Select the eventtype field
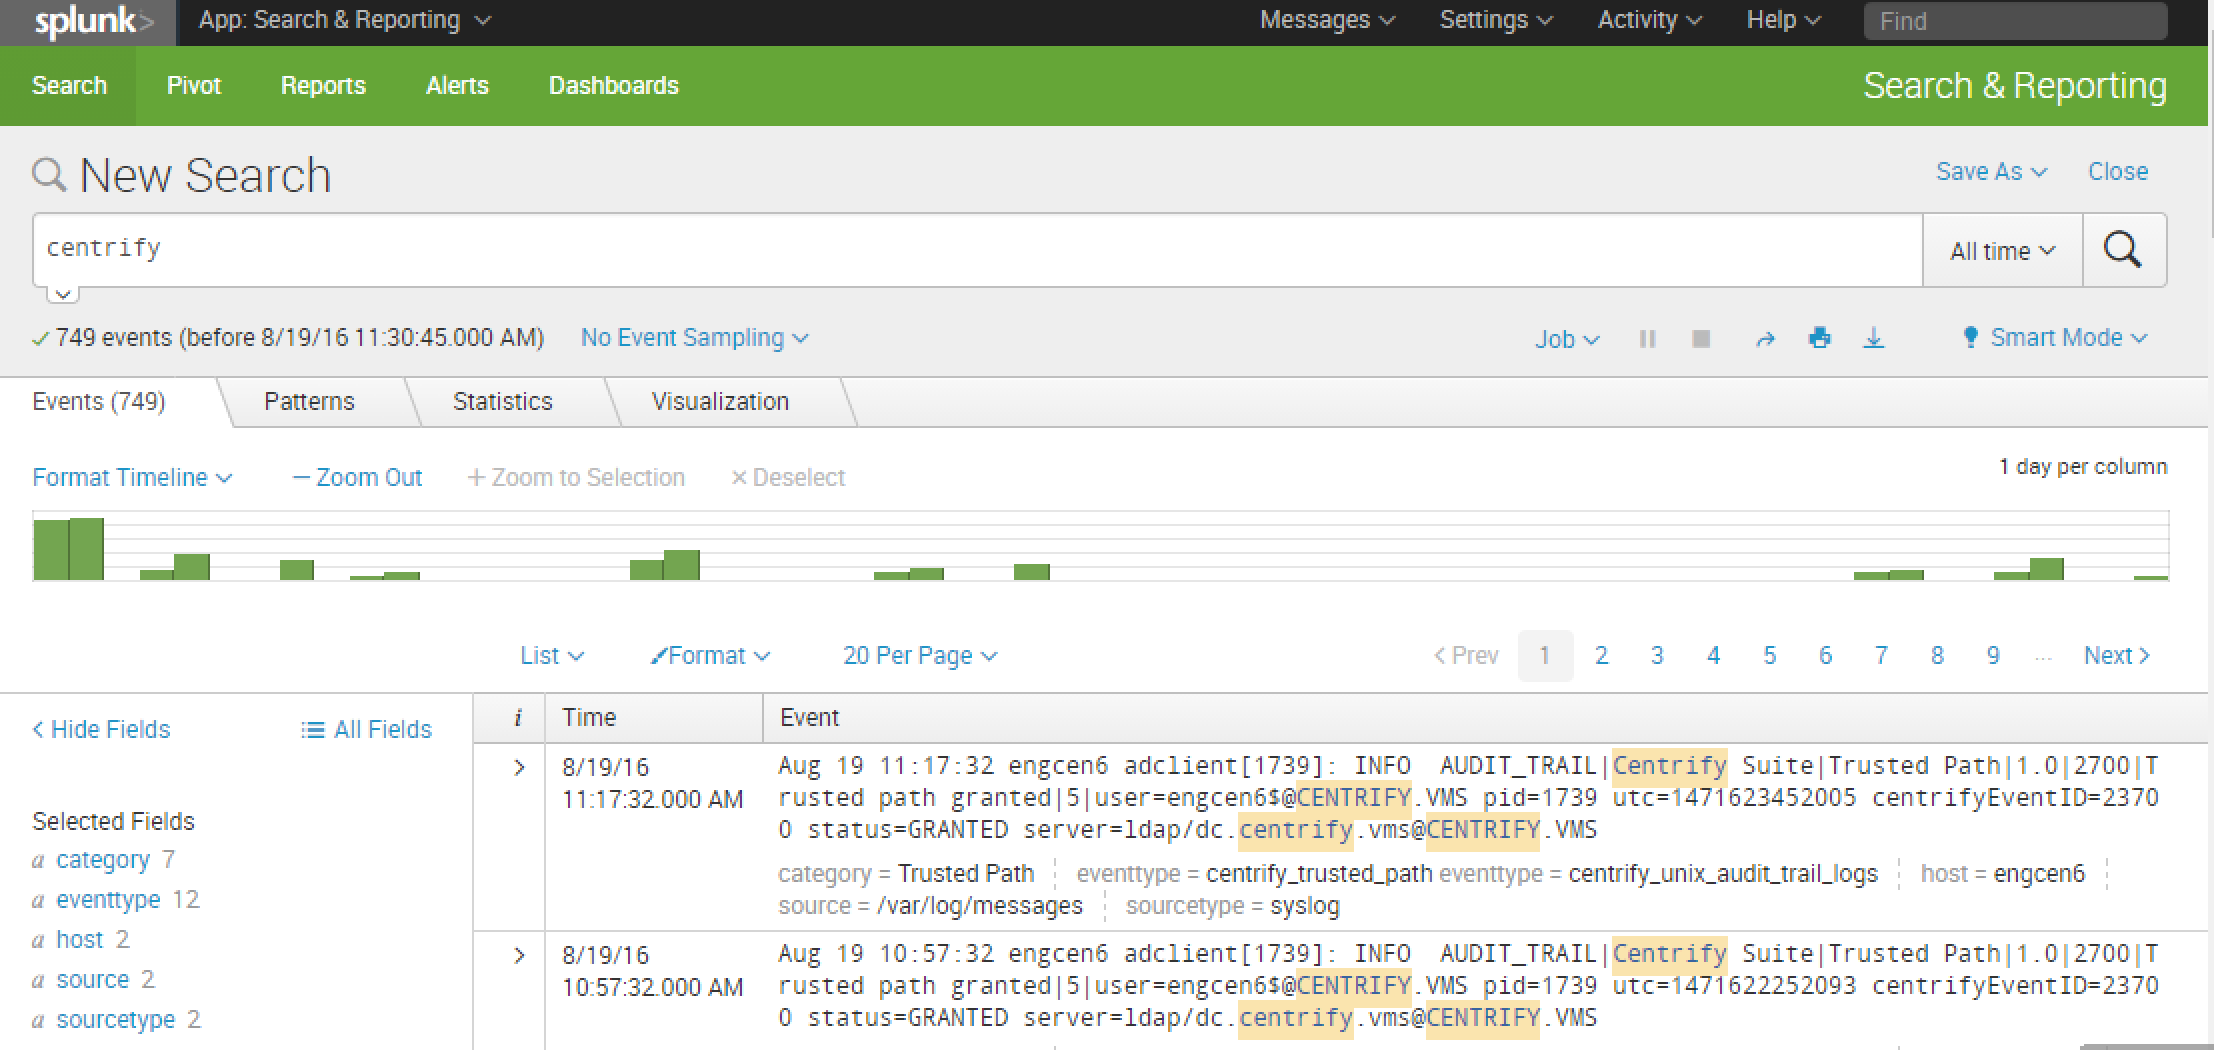 pyautogui.click(x=108, y=900)
